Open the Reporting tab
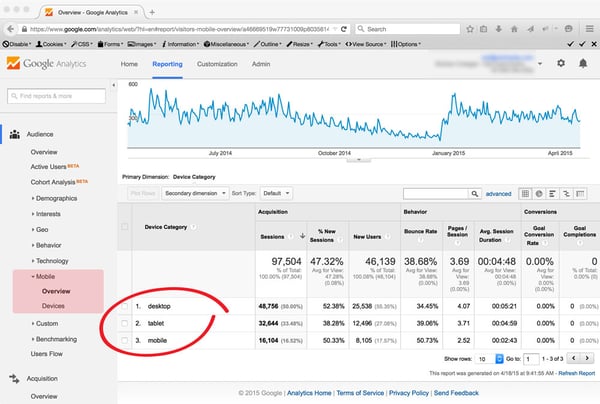The width and height of the screenshot is (600, 404). click(167, 64)
